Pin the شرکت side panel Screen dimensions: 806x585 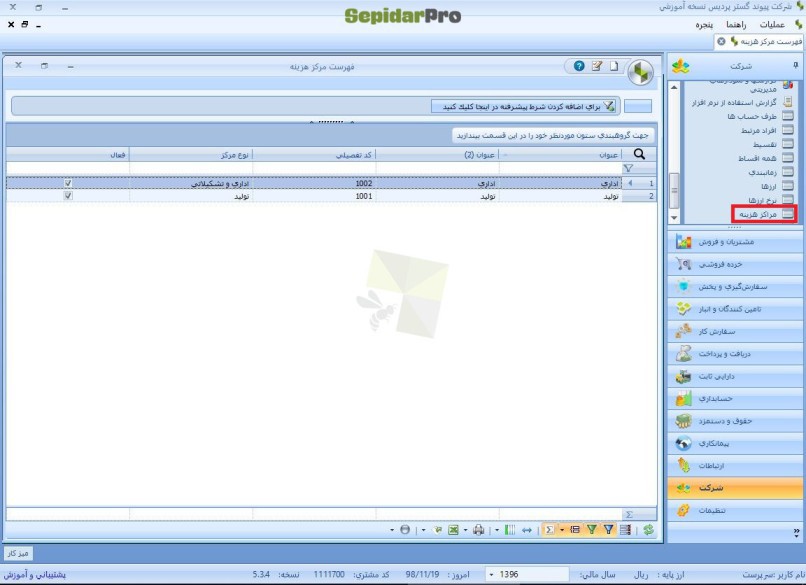tap(795, 65)
